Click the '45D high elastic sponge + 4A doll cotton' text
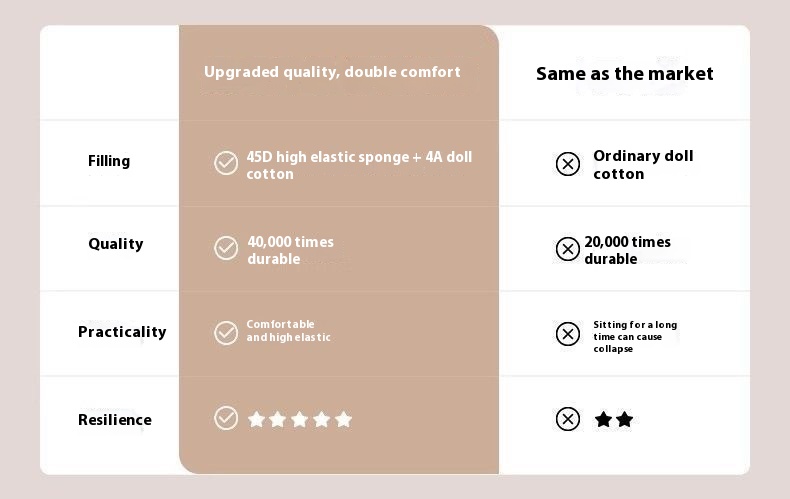This screenshot has height=499, width=790. (x=359, y=165)
